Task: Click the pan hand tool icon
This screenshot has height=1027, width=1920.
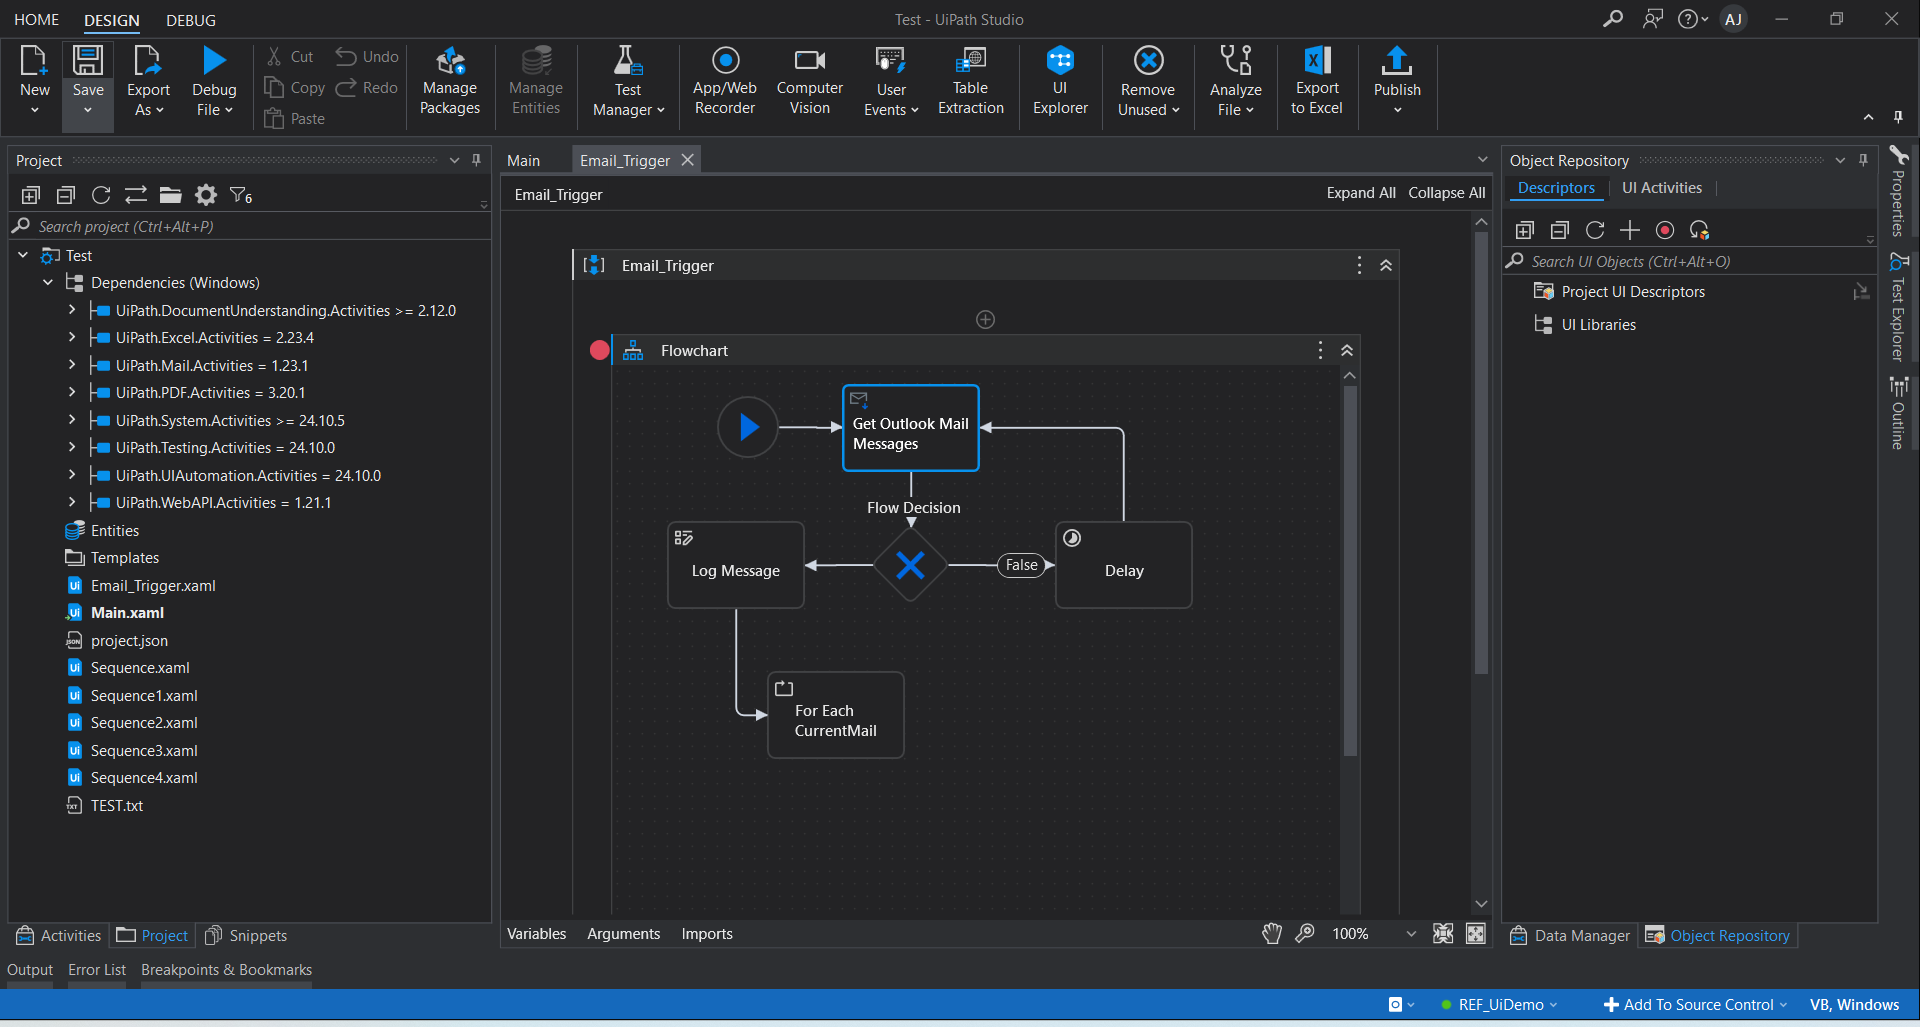Action: [x=1272, y=933]
